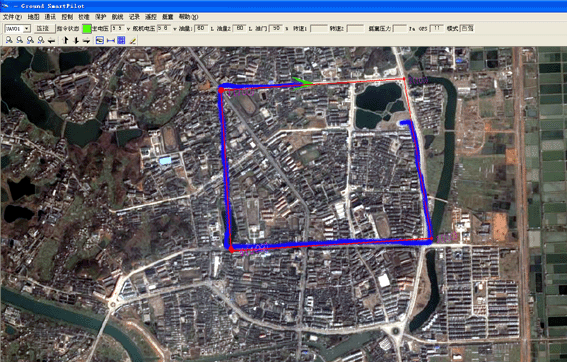The image size is (567, 362).
Task: Open the UAV01 aircraft dropdown
Action: [18, 29]
